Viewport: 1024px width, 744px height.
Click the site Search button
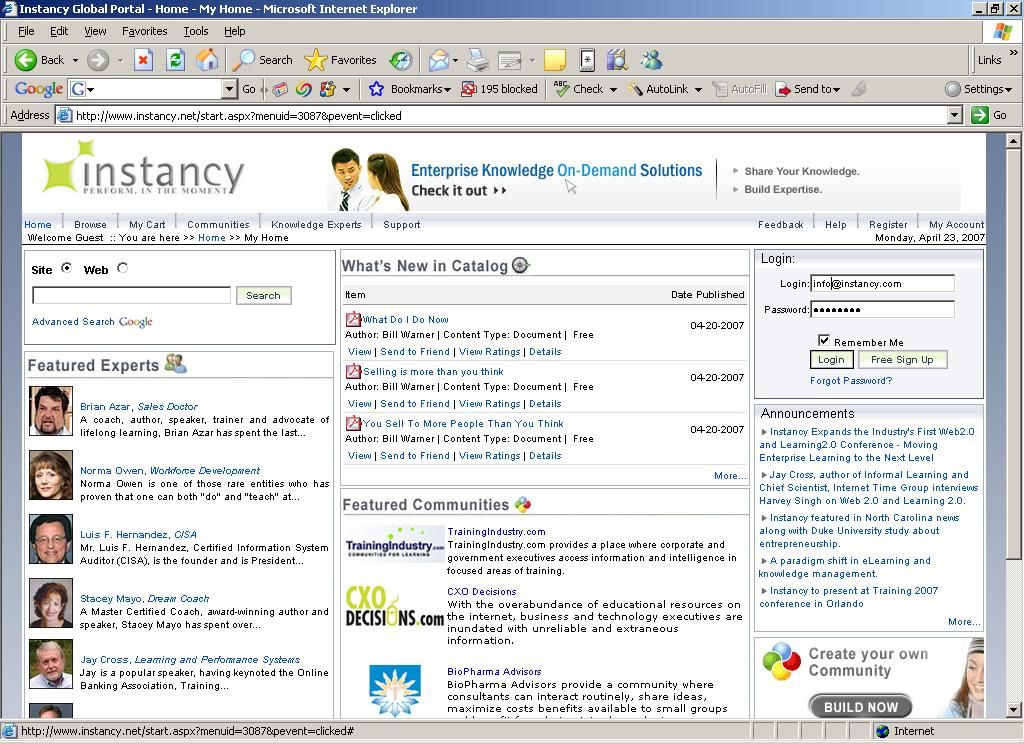click(263, 295)
